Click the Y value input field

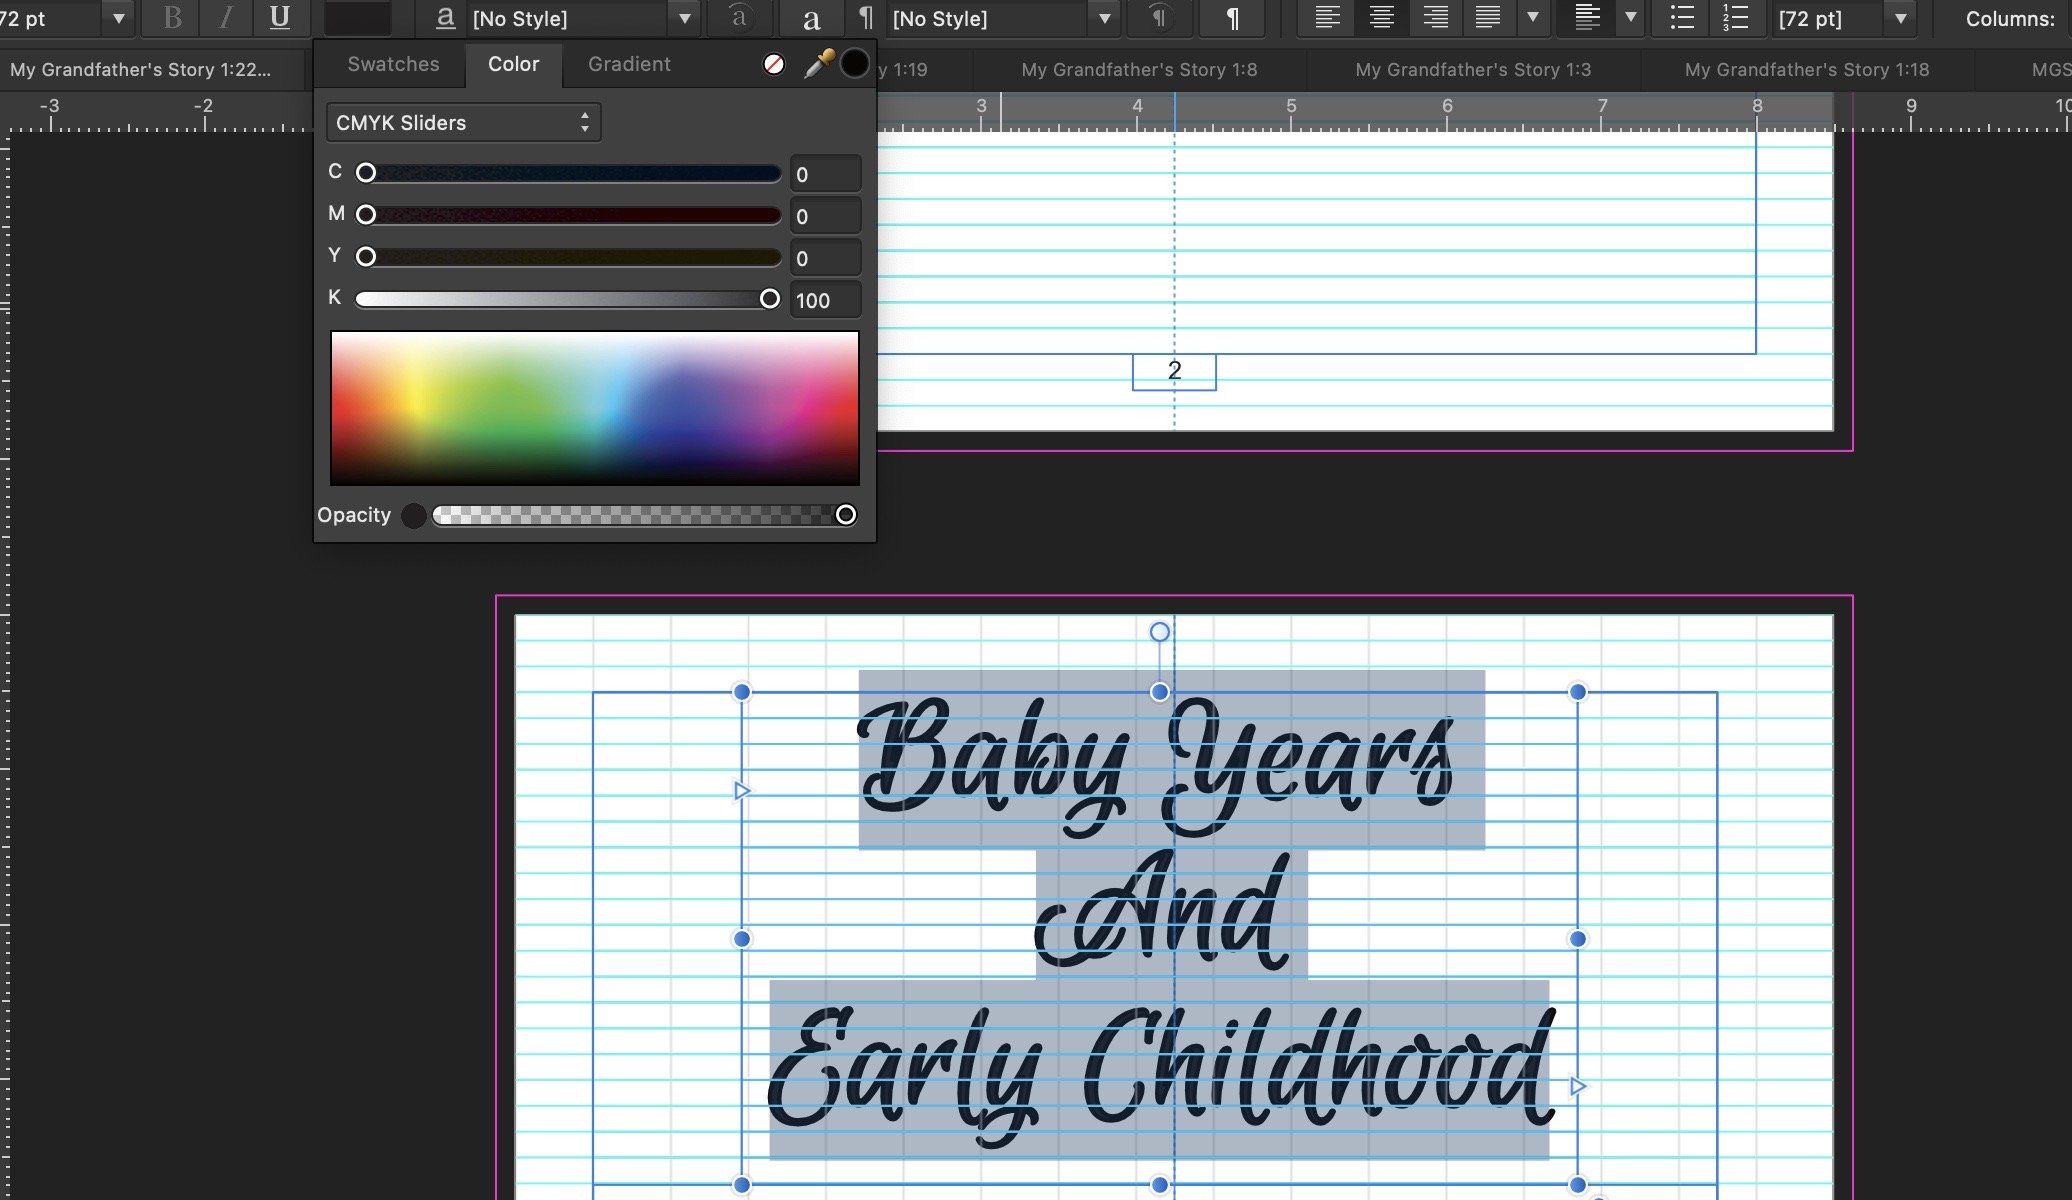[x=825, y=258]
